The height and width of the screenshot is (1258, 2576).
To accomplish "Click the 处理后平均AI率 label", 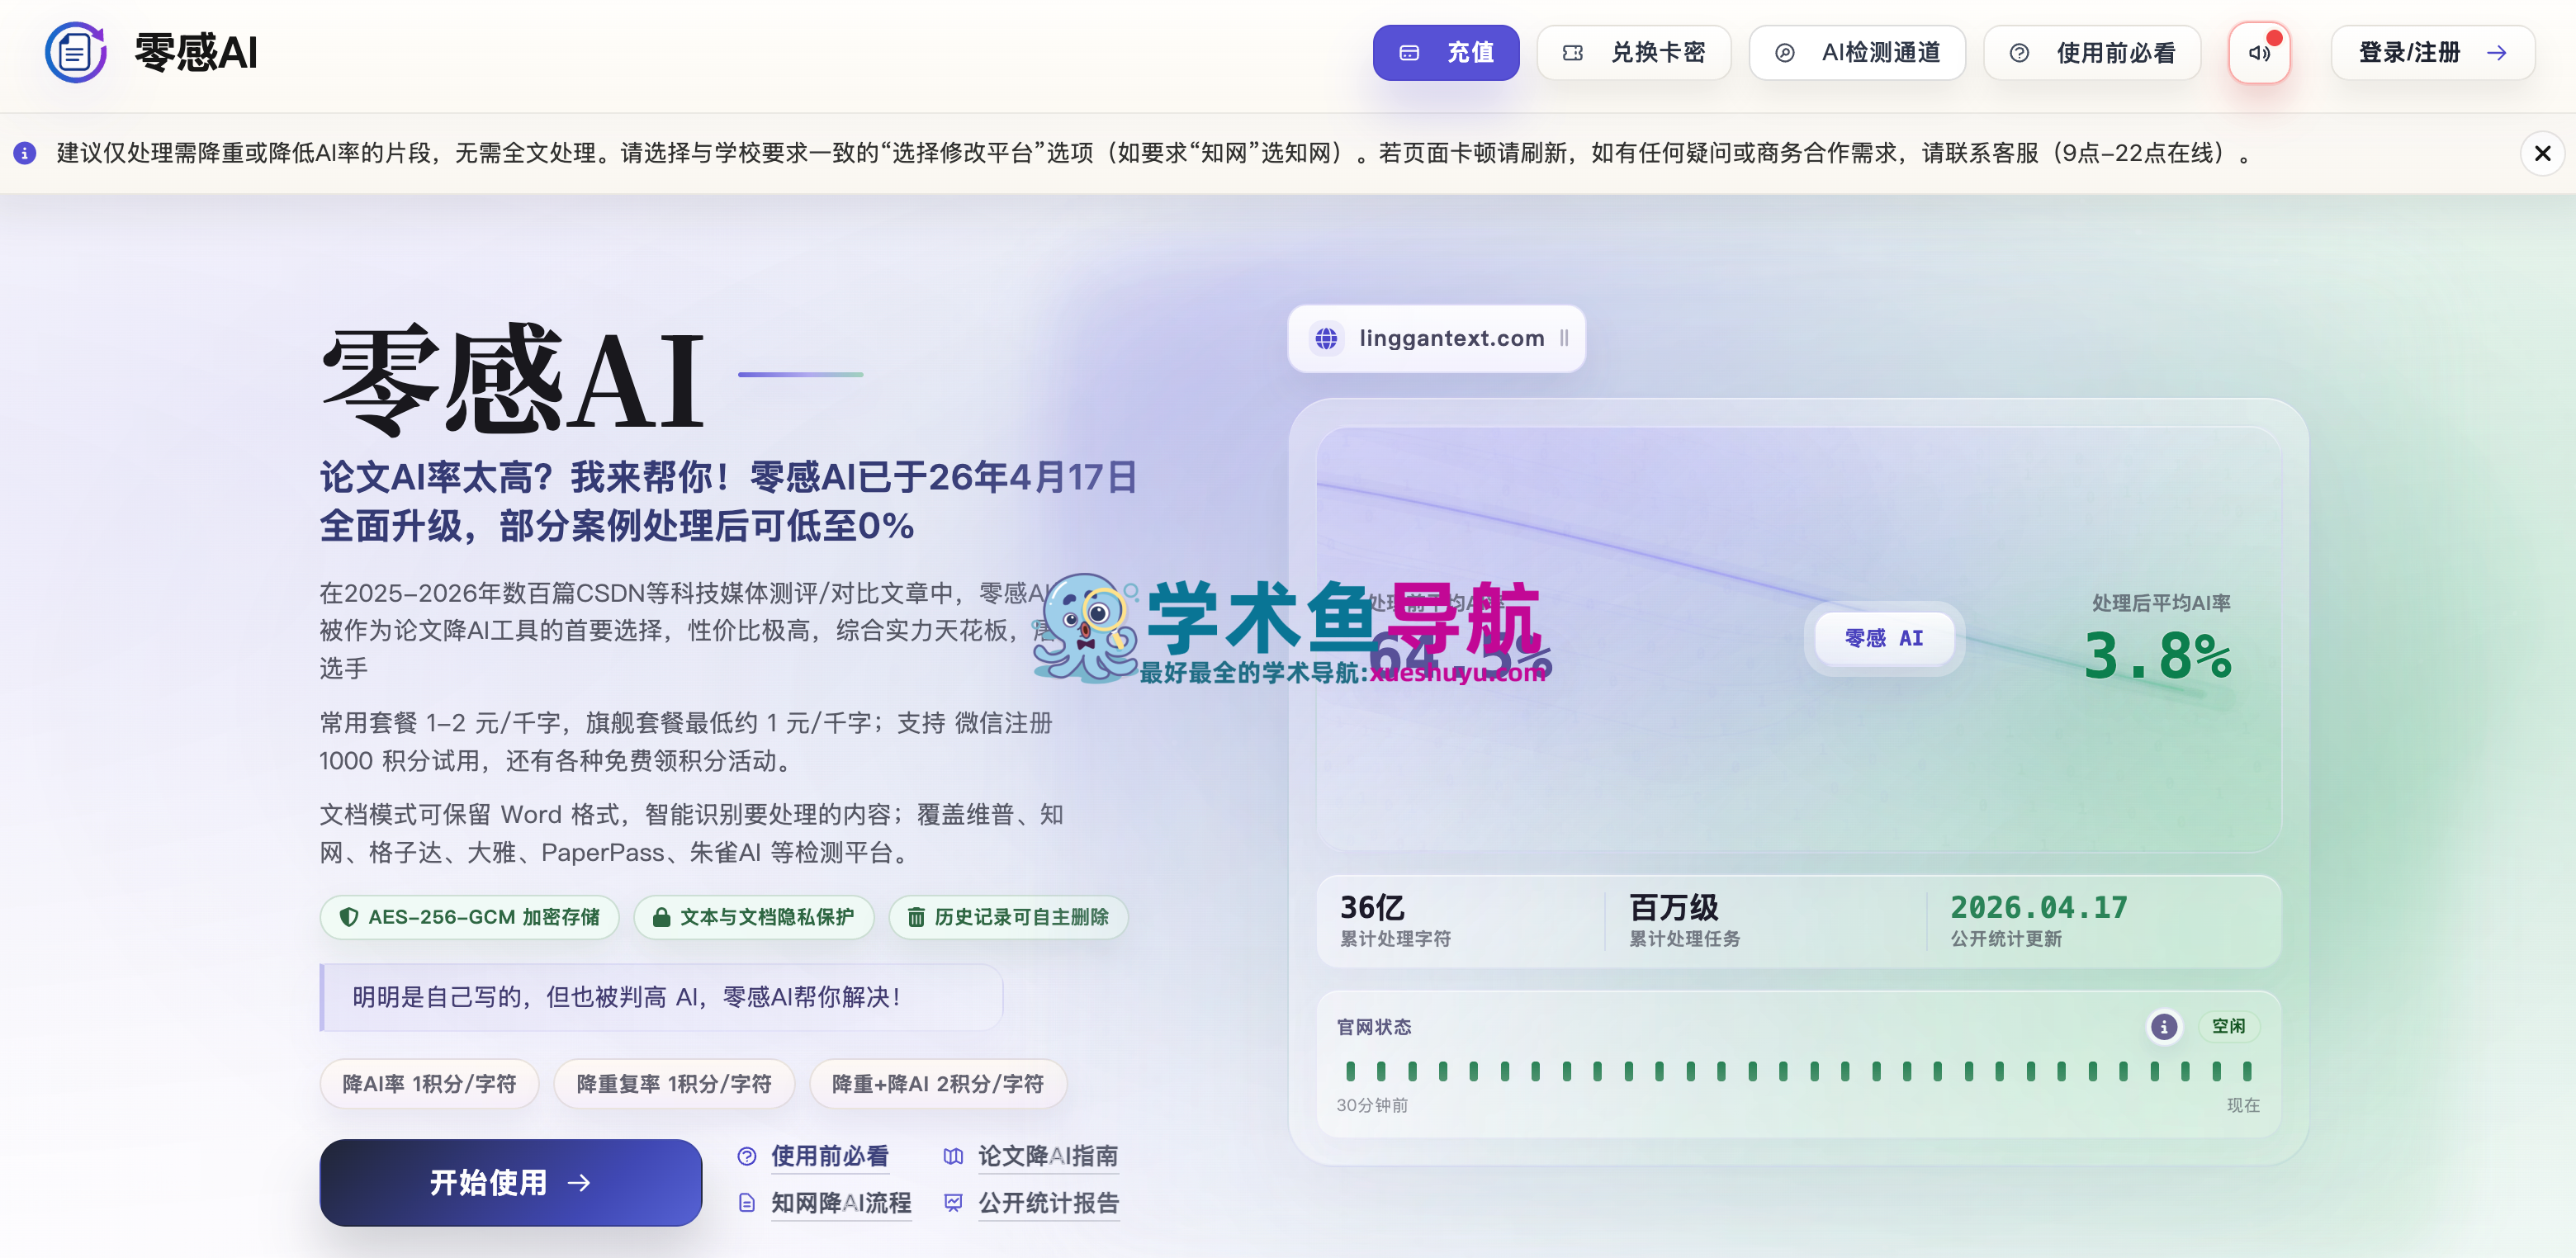I will [2161, 603].
